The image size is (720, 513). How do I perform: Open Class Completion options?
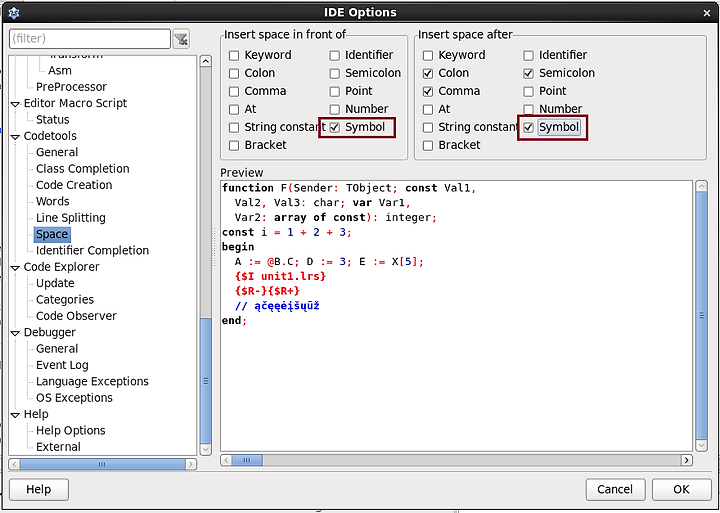coord(83,169)
